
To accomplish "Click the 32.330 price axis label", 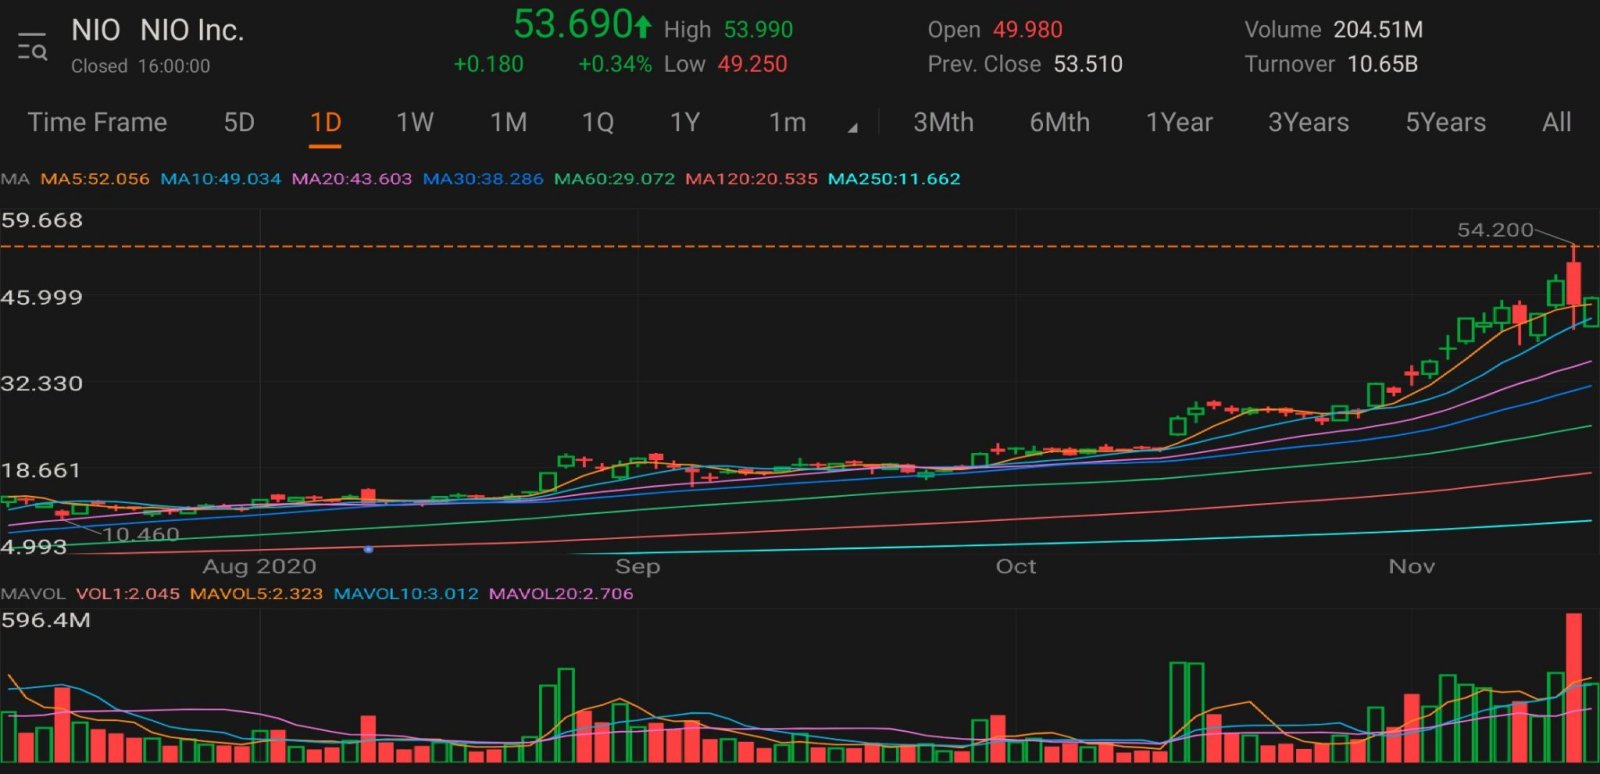I will pyautogui.click(x=42, y=384).
